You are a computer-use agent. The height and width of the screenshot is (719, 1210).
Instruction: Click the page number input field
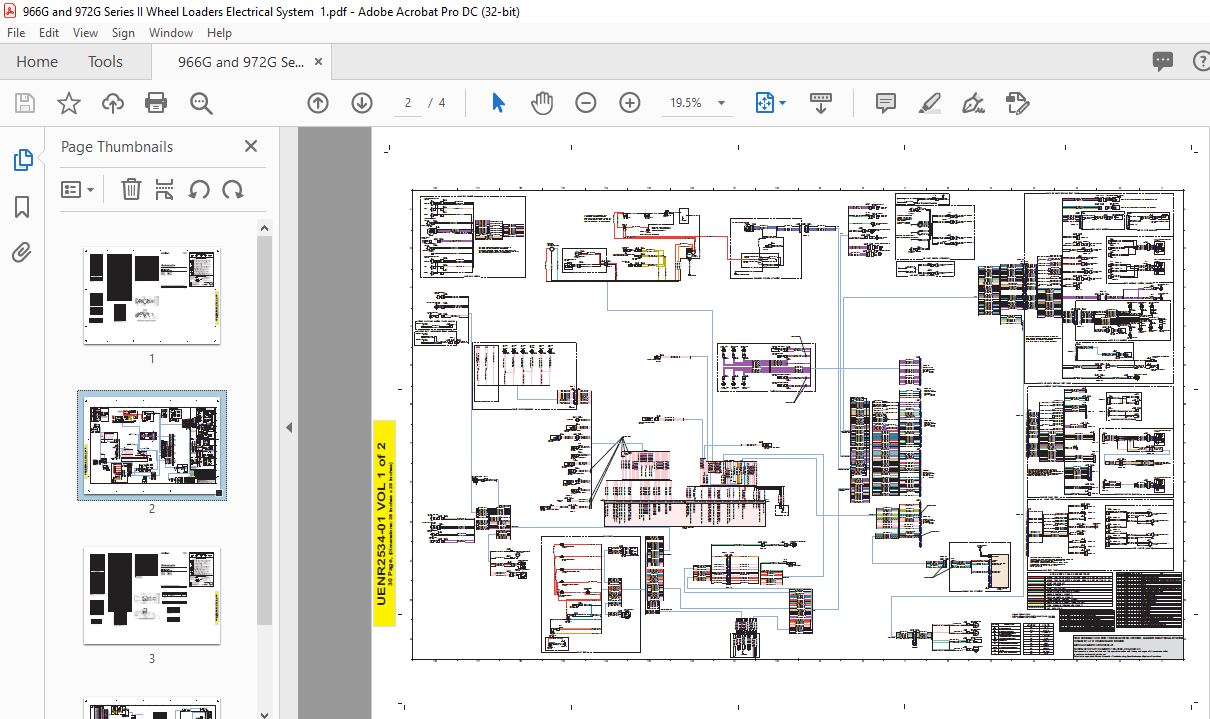pyautogui.click(x=408, y=103)
